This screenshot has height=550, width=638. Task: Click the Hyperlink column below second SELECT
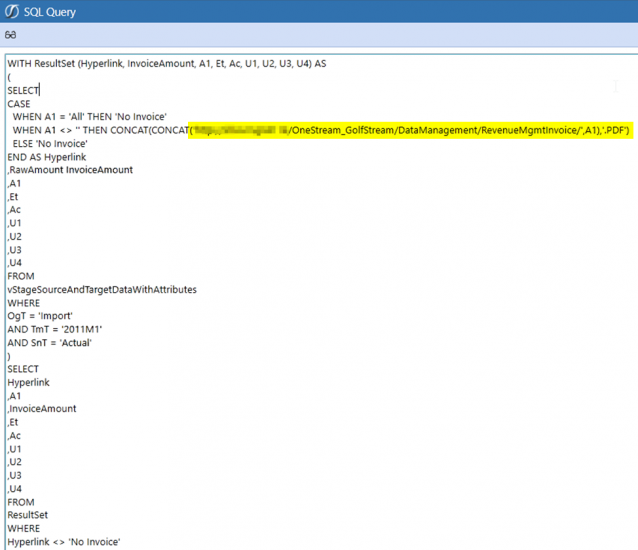click(28, 382)
